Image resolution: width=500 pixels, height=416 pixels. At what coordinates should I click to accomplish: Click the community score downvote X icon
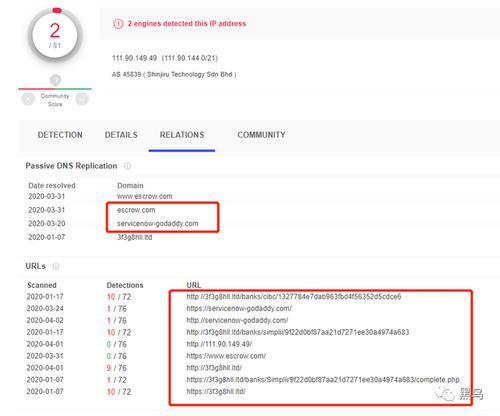[x=28, y=99]
